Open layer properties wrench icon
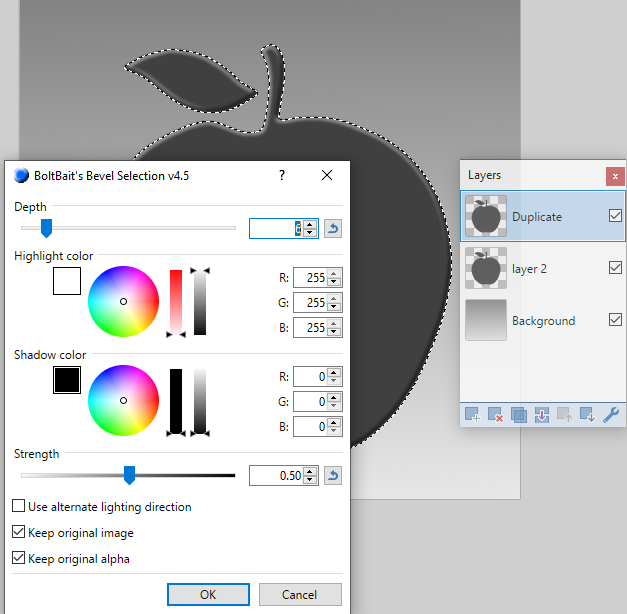Screen dimensions: 627x614 611,415
